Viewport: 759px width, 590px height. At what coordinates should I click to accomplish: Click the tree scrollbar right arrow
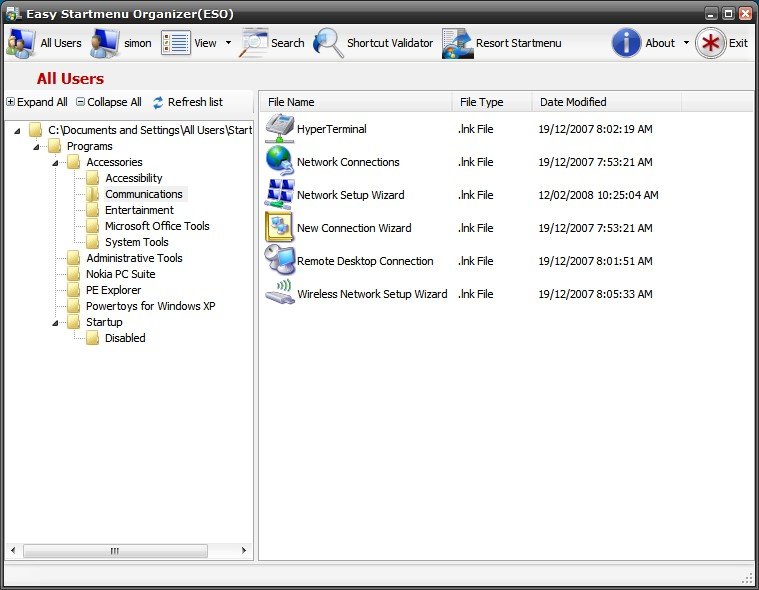[243, 550]
